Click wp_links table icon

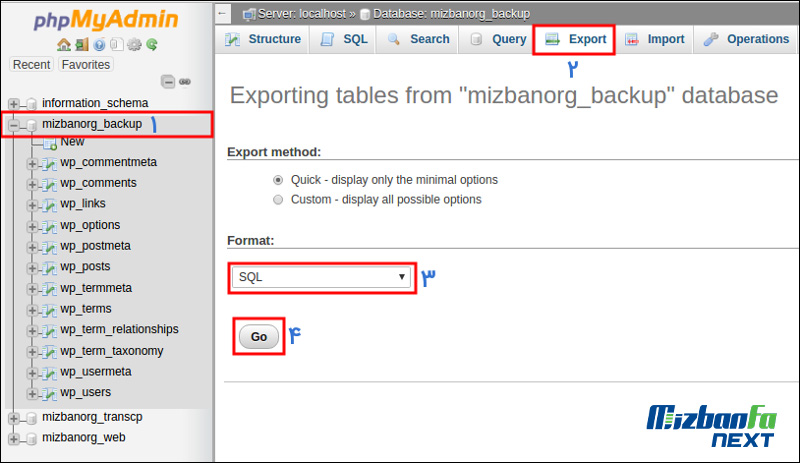pyautogui.click(x=49, y=205)
